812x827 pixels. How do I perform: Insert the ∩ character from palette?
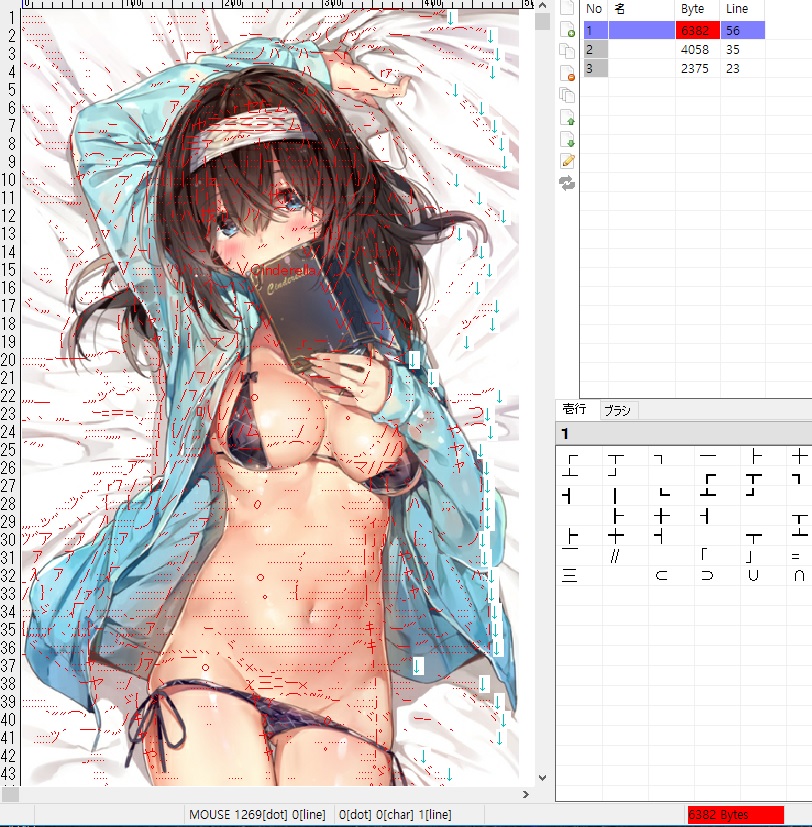point(799,575)
